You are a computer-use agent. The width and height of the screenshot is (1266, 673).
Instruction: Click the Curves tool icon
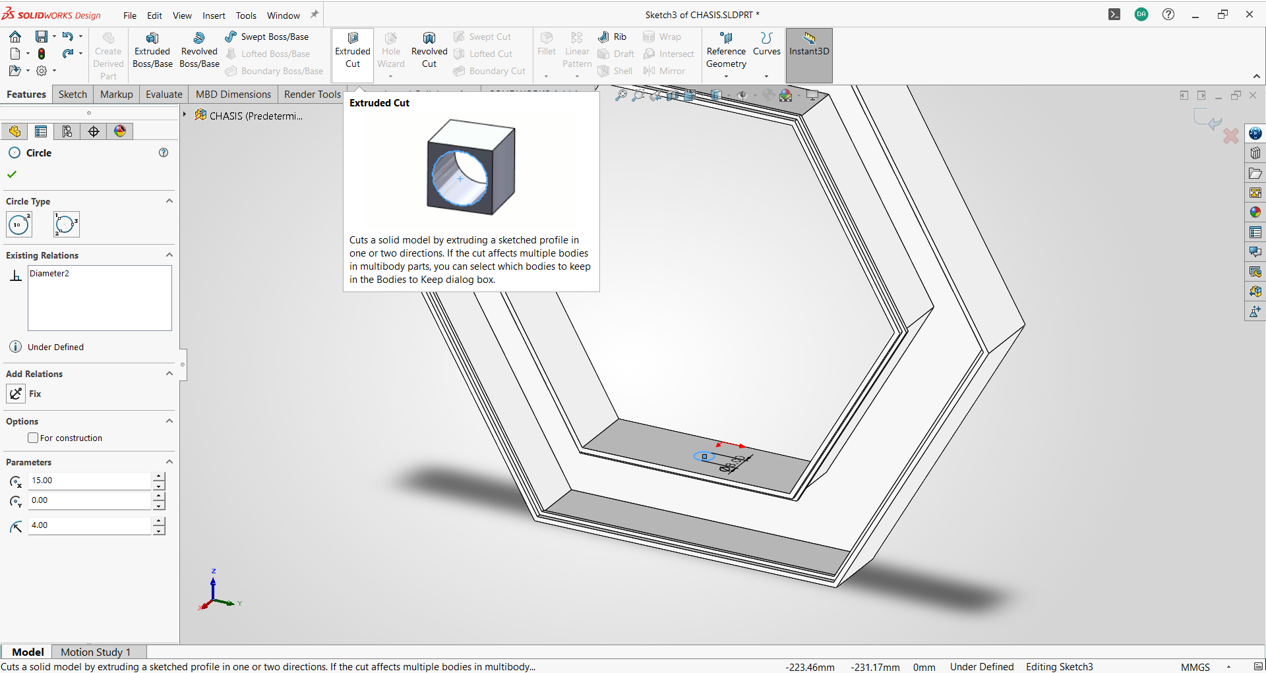click(x=766, y=45)
